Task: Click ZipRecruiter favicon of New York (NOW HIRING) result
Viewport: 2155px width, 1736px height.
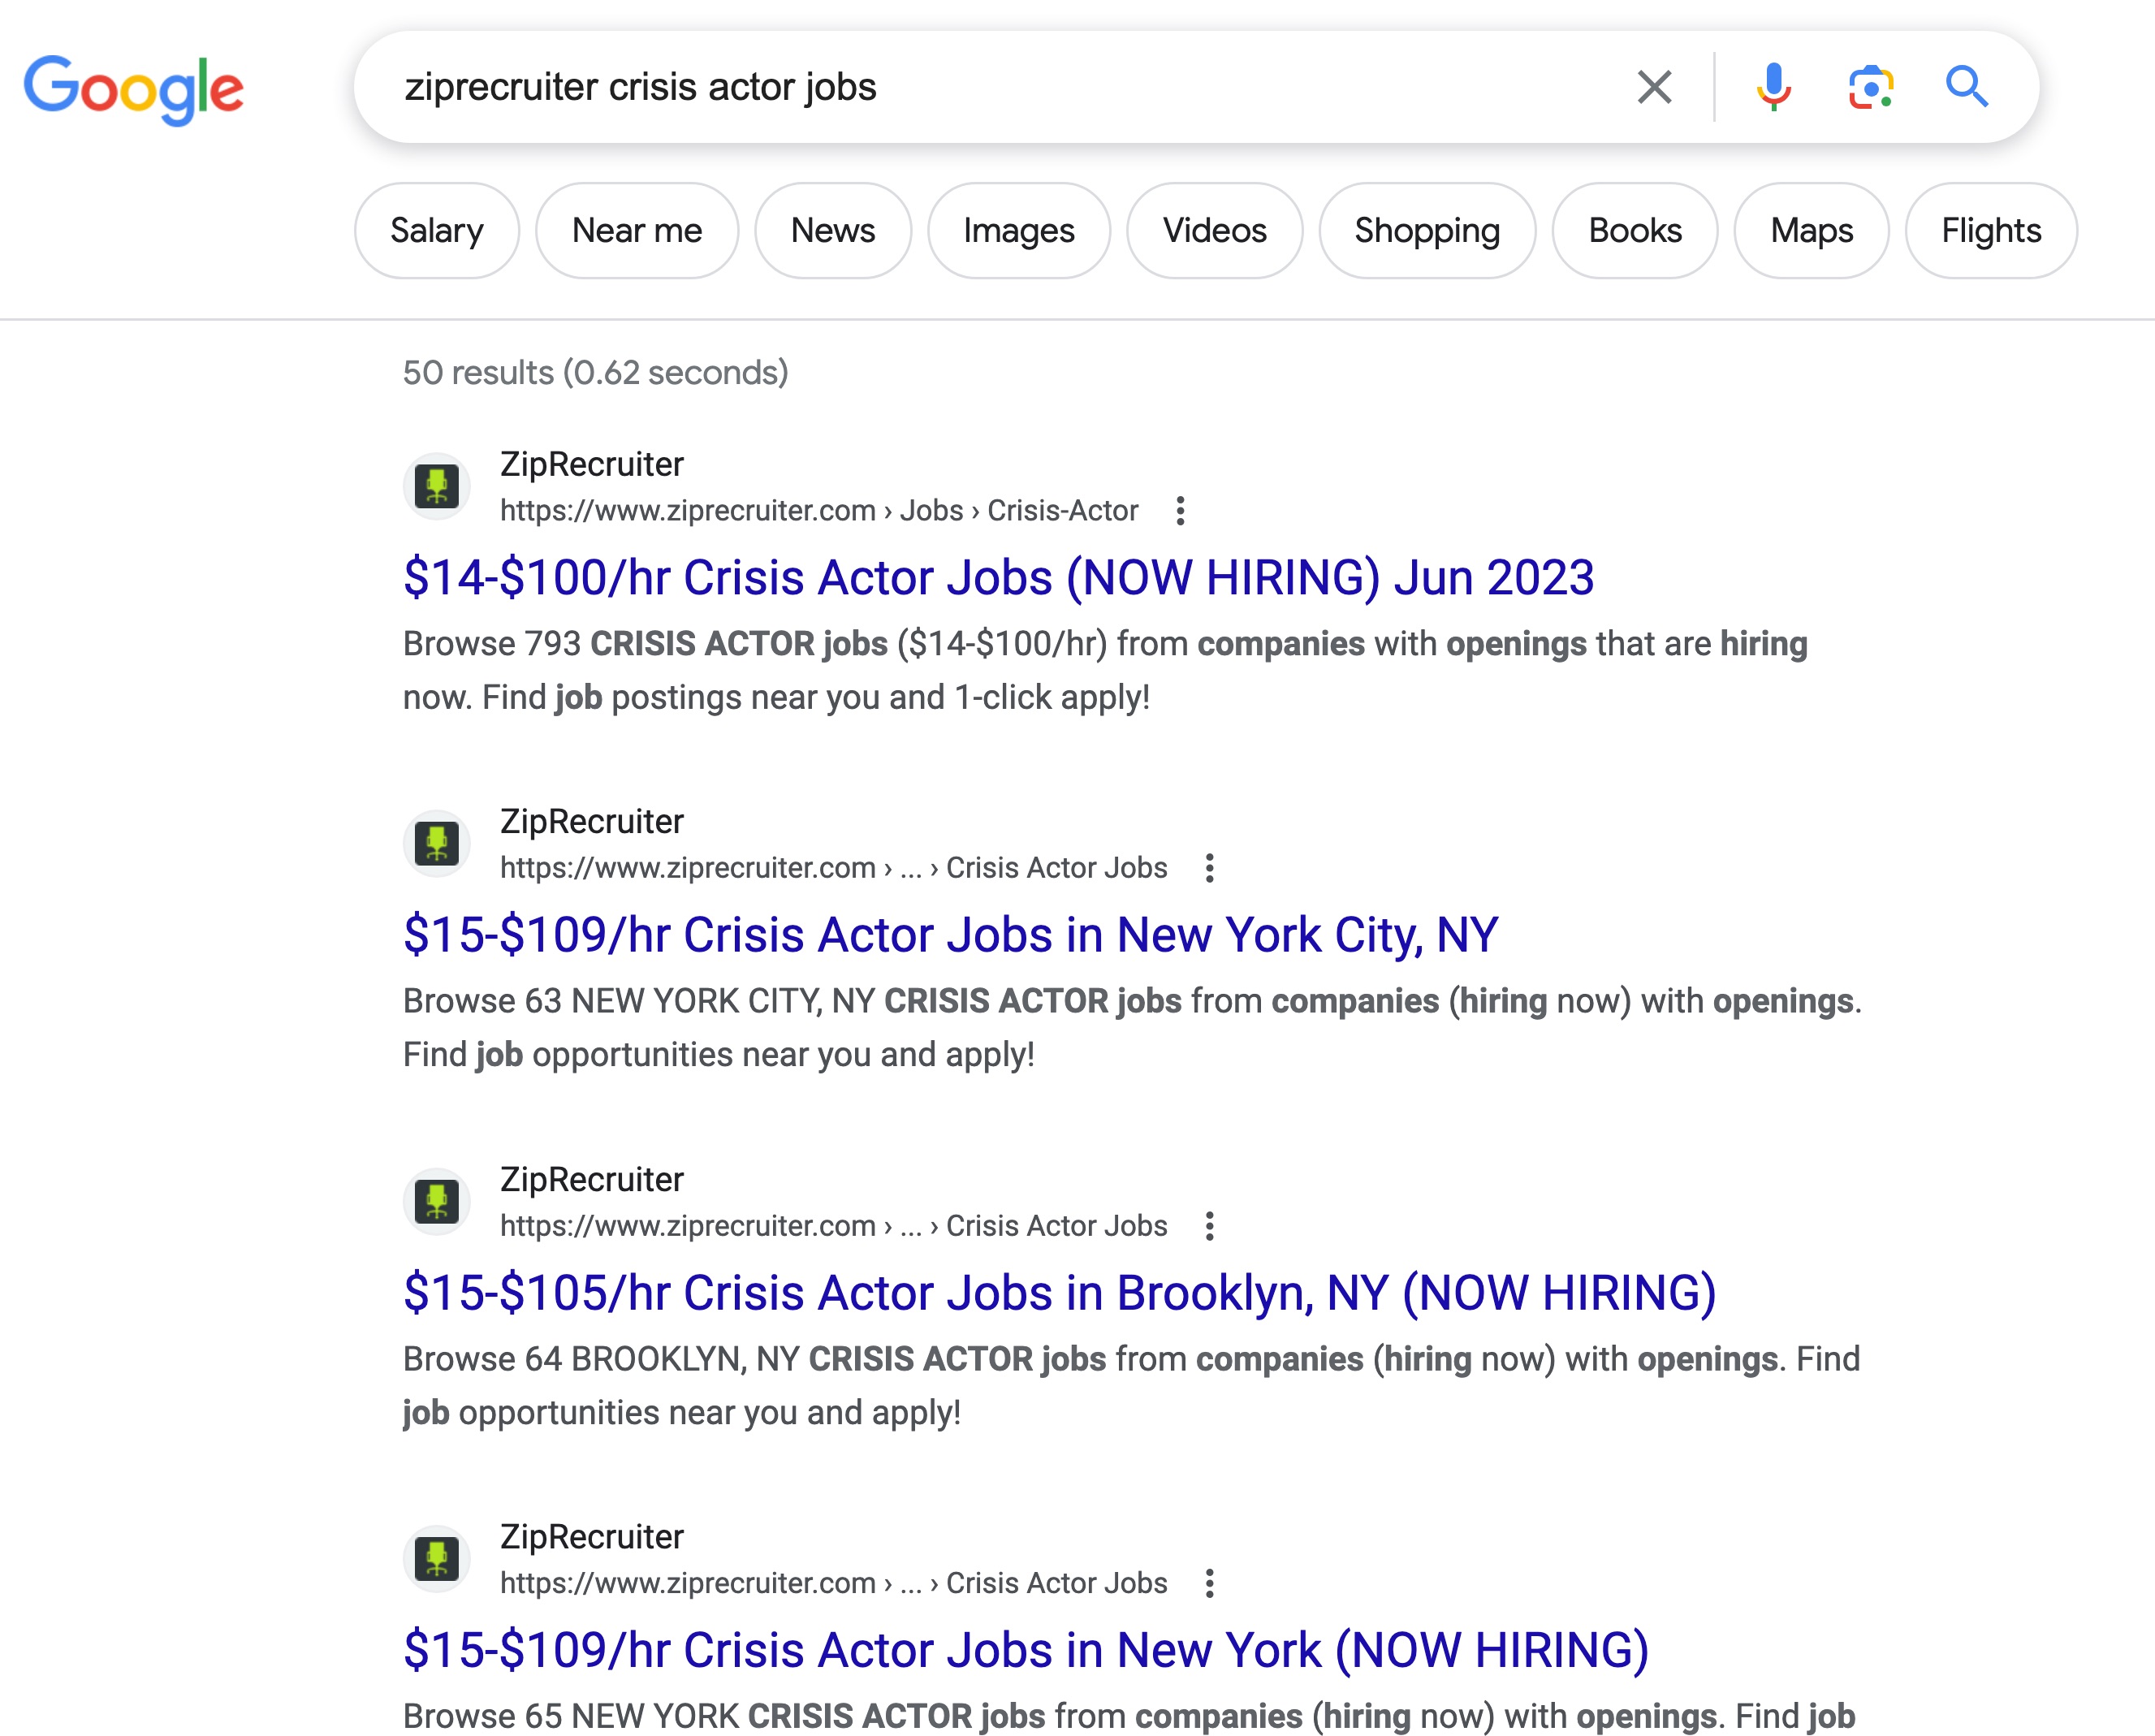Action: click(x=437, y=1559)
